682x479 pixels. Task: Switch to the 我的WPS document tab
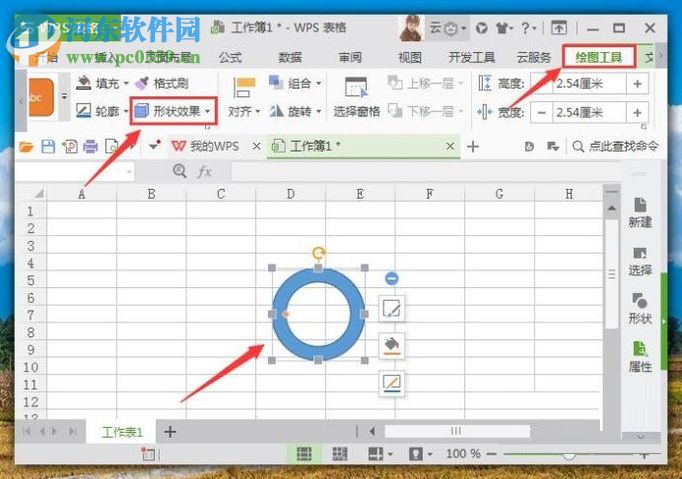[205, 146]
